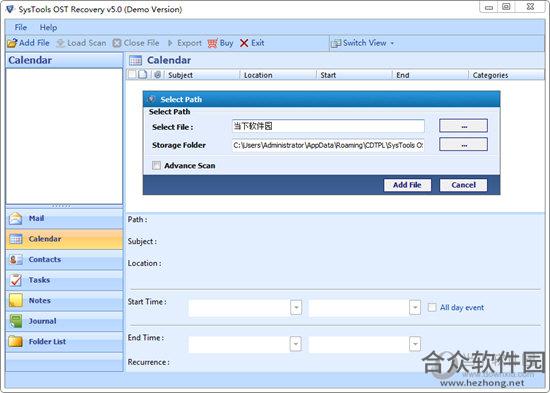Click the Calendar header icon in main panel
The height and width of the screenshot is (393, 550).
[x=135, y=60]
